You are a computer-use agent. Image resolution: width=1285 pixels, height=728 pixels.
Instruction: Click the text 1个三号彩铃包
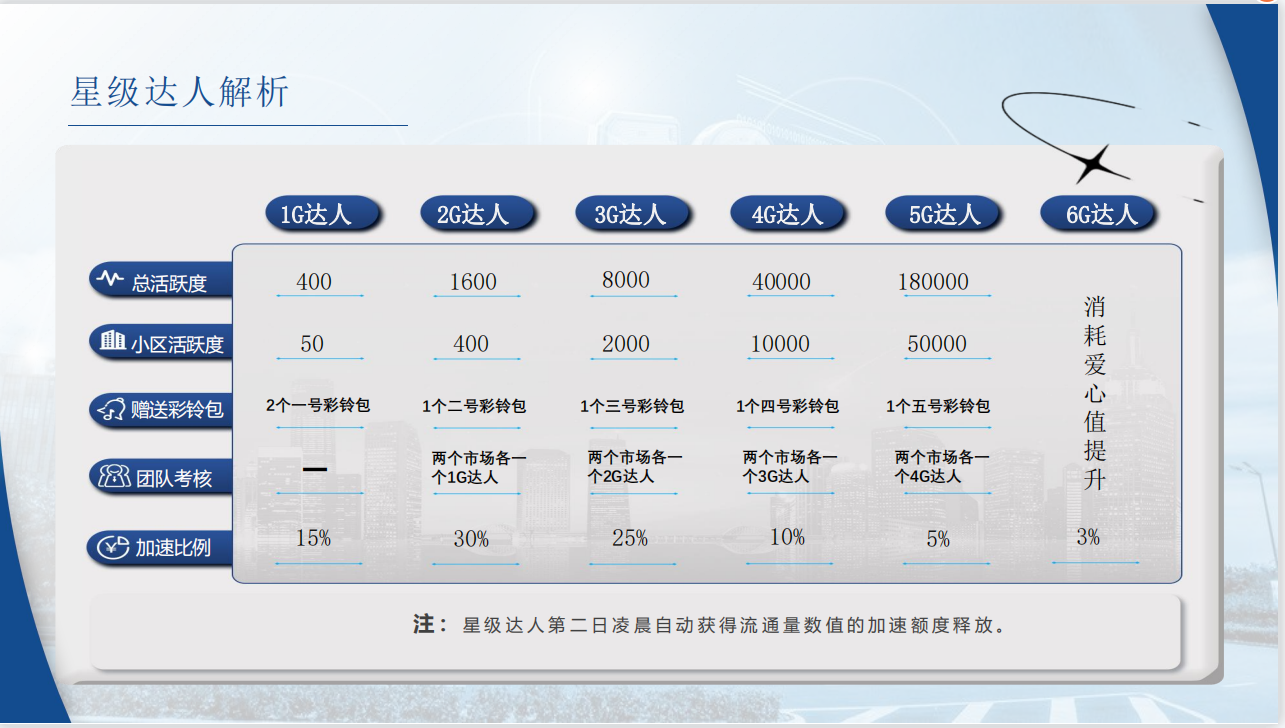pos(632,407)
